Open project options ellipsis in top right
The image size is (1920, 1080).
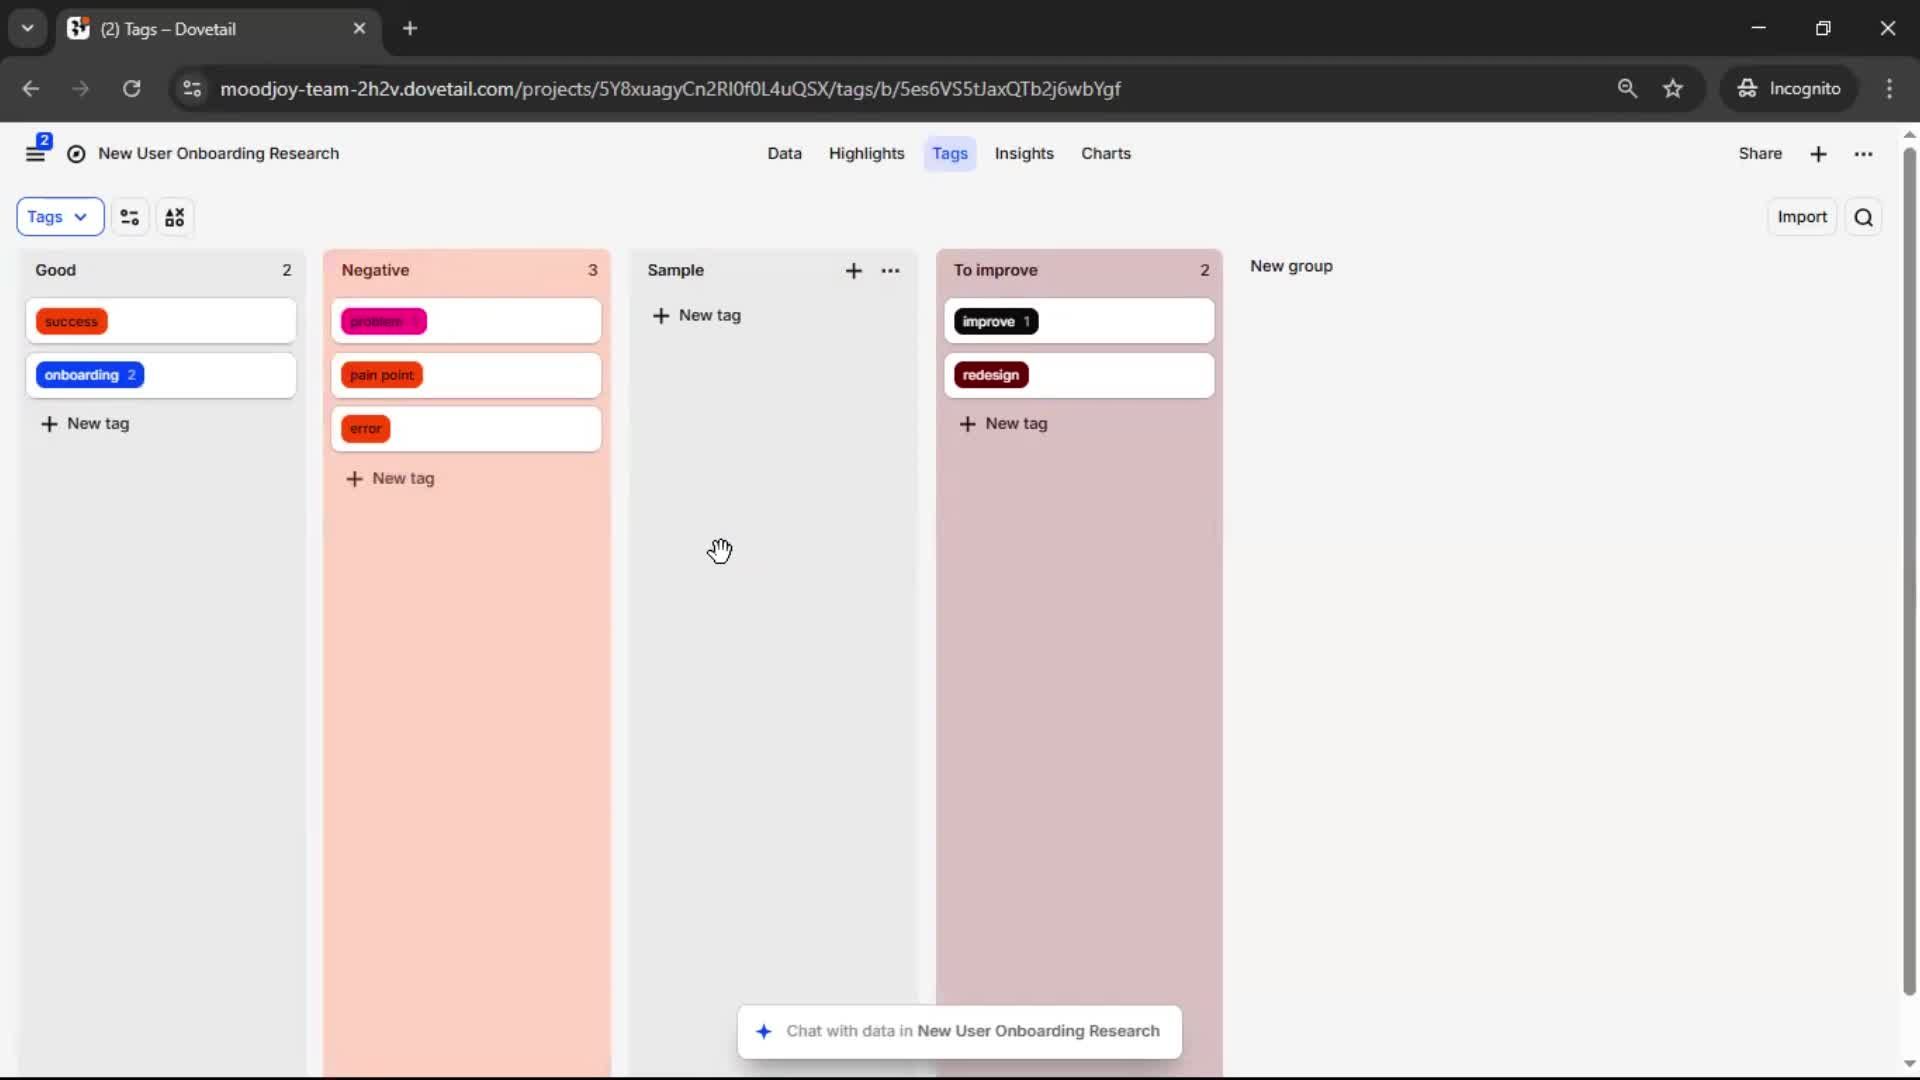[1863, 153]
